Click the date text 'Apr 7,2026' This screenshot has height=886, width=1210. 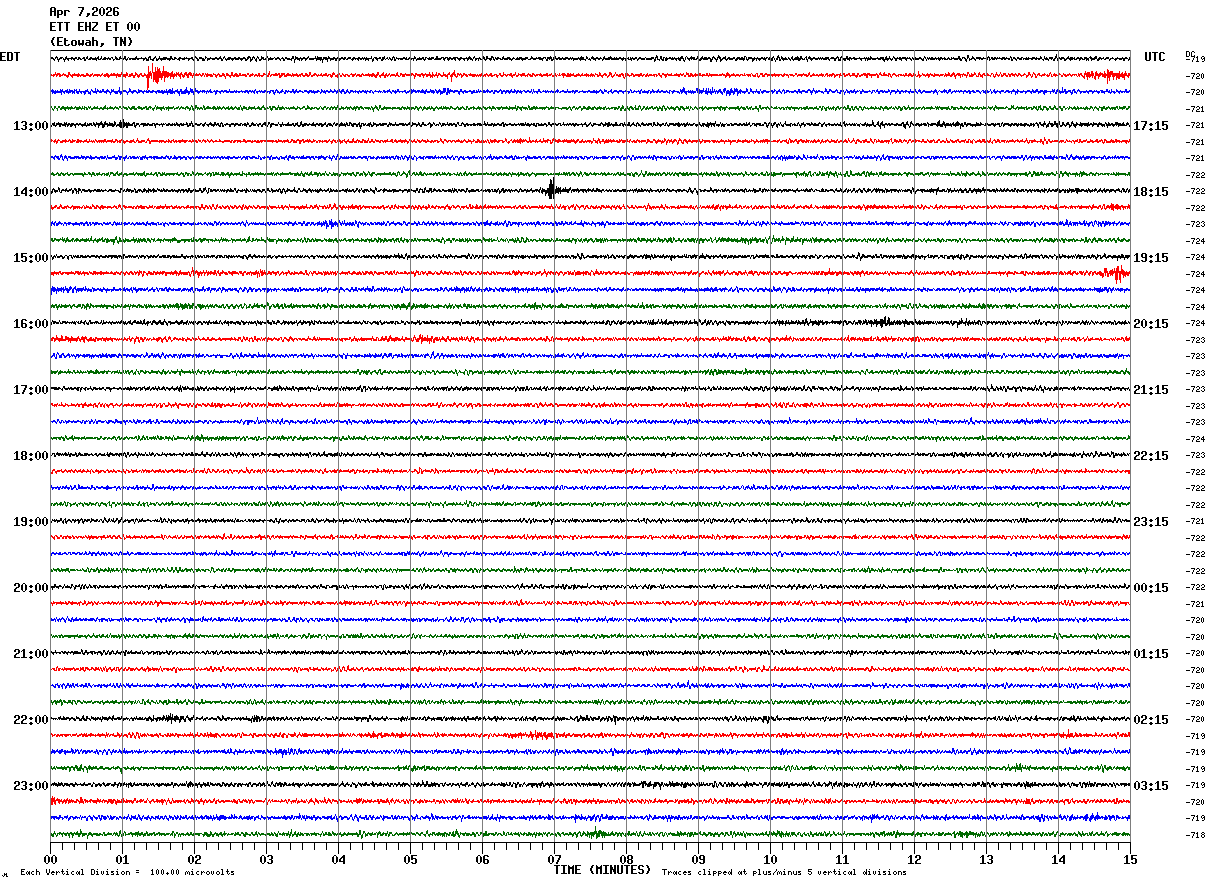[84, 12]
